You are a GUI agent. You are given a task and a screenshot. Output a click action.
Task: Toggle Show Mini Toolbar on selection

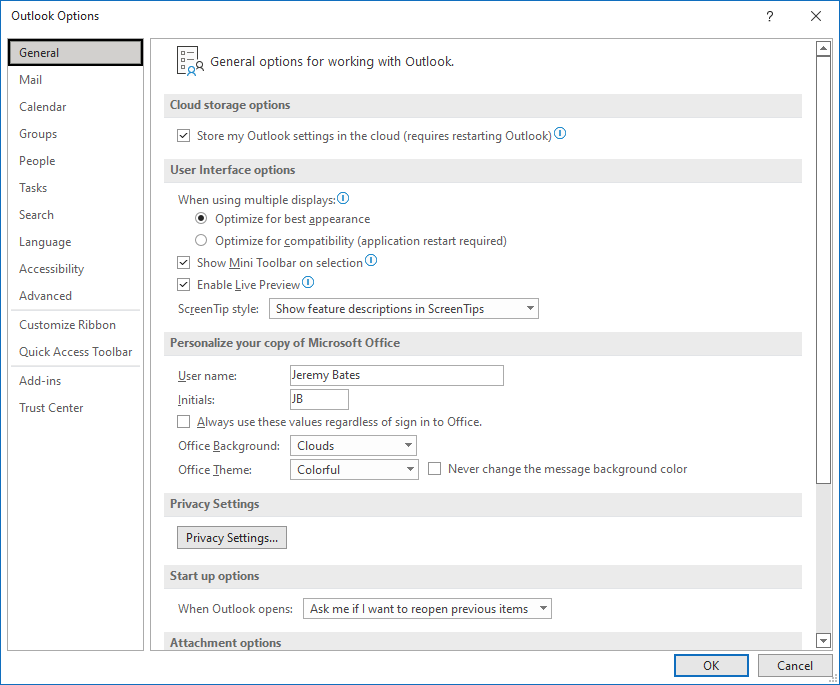184,262
